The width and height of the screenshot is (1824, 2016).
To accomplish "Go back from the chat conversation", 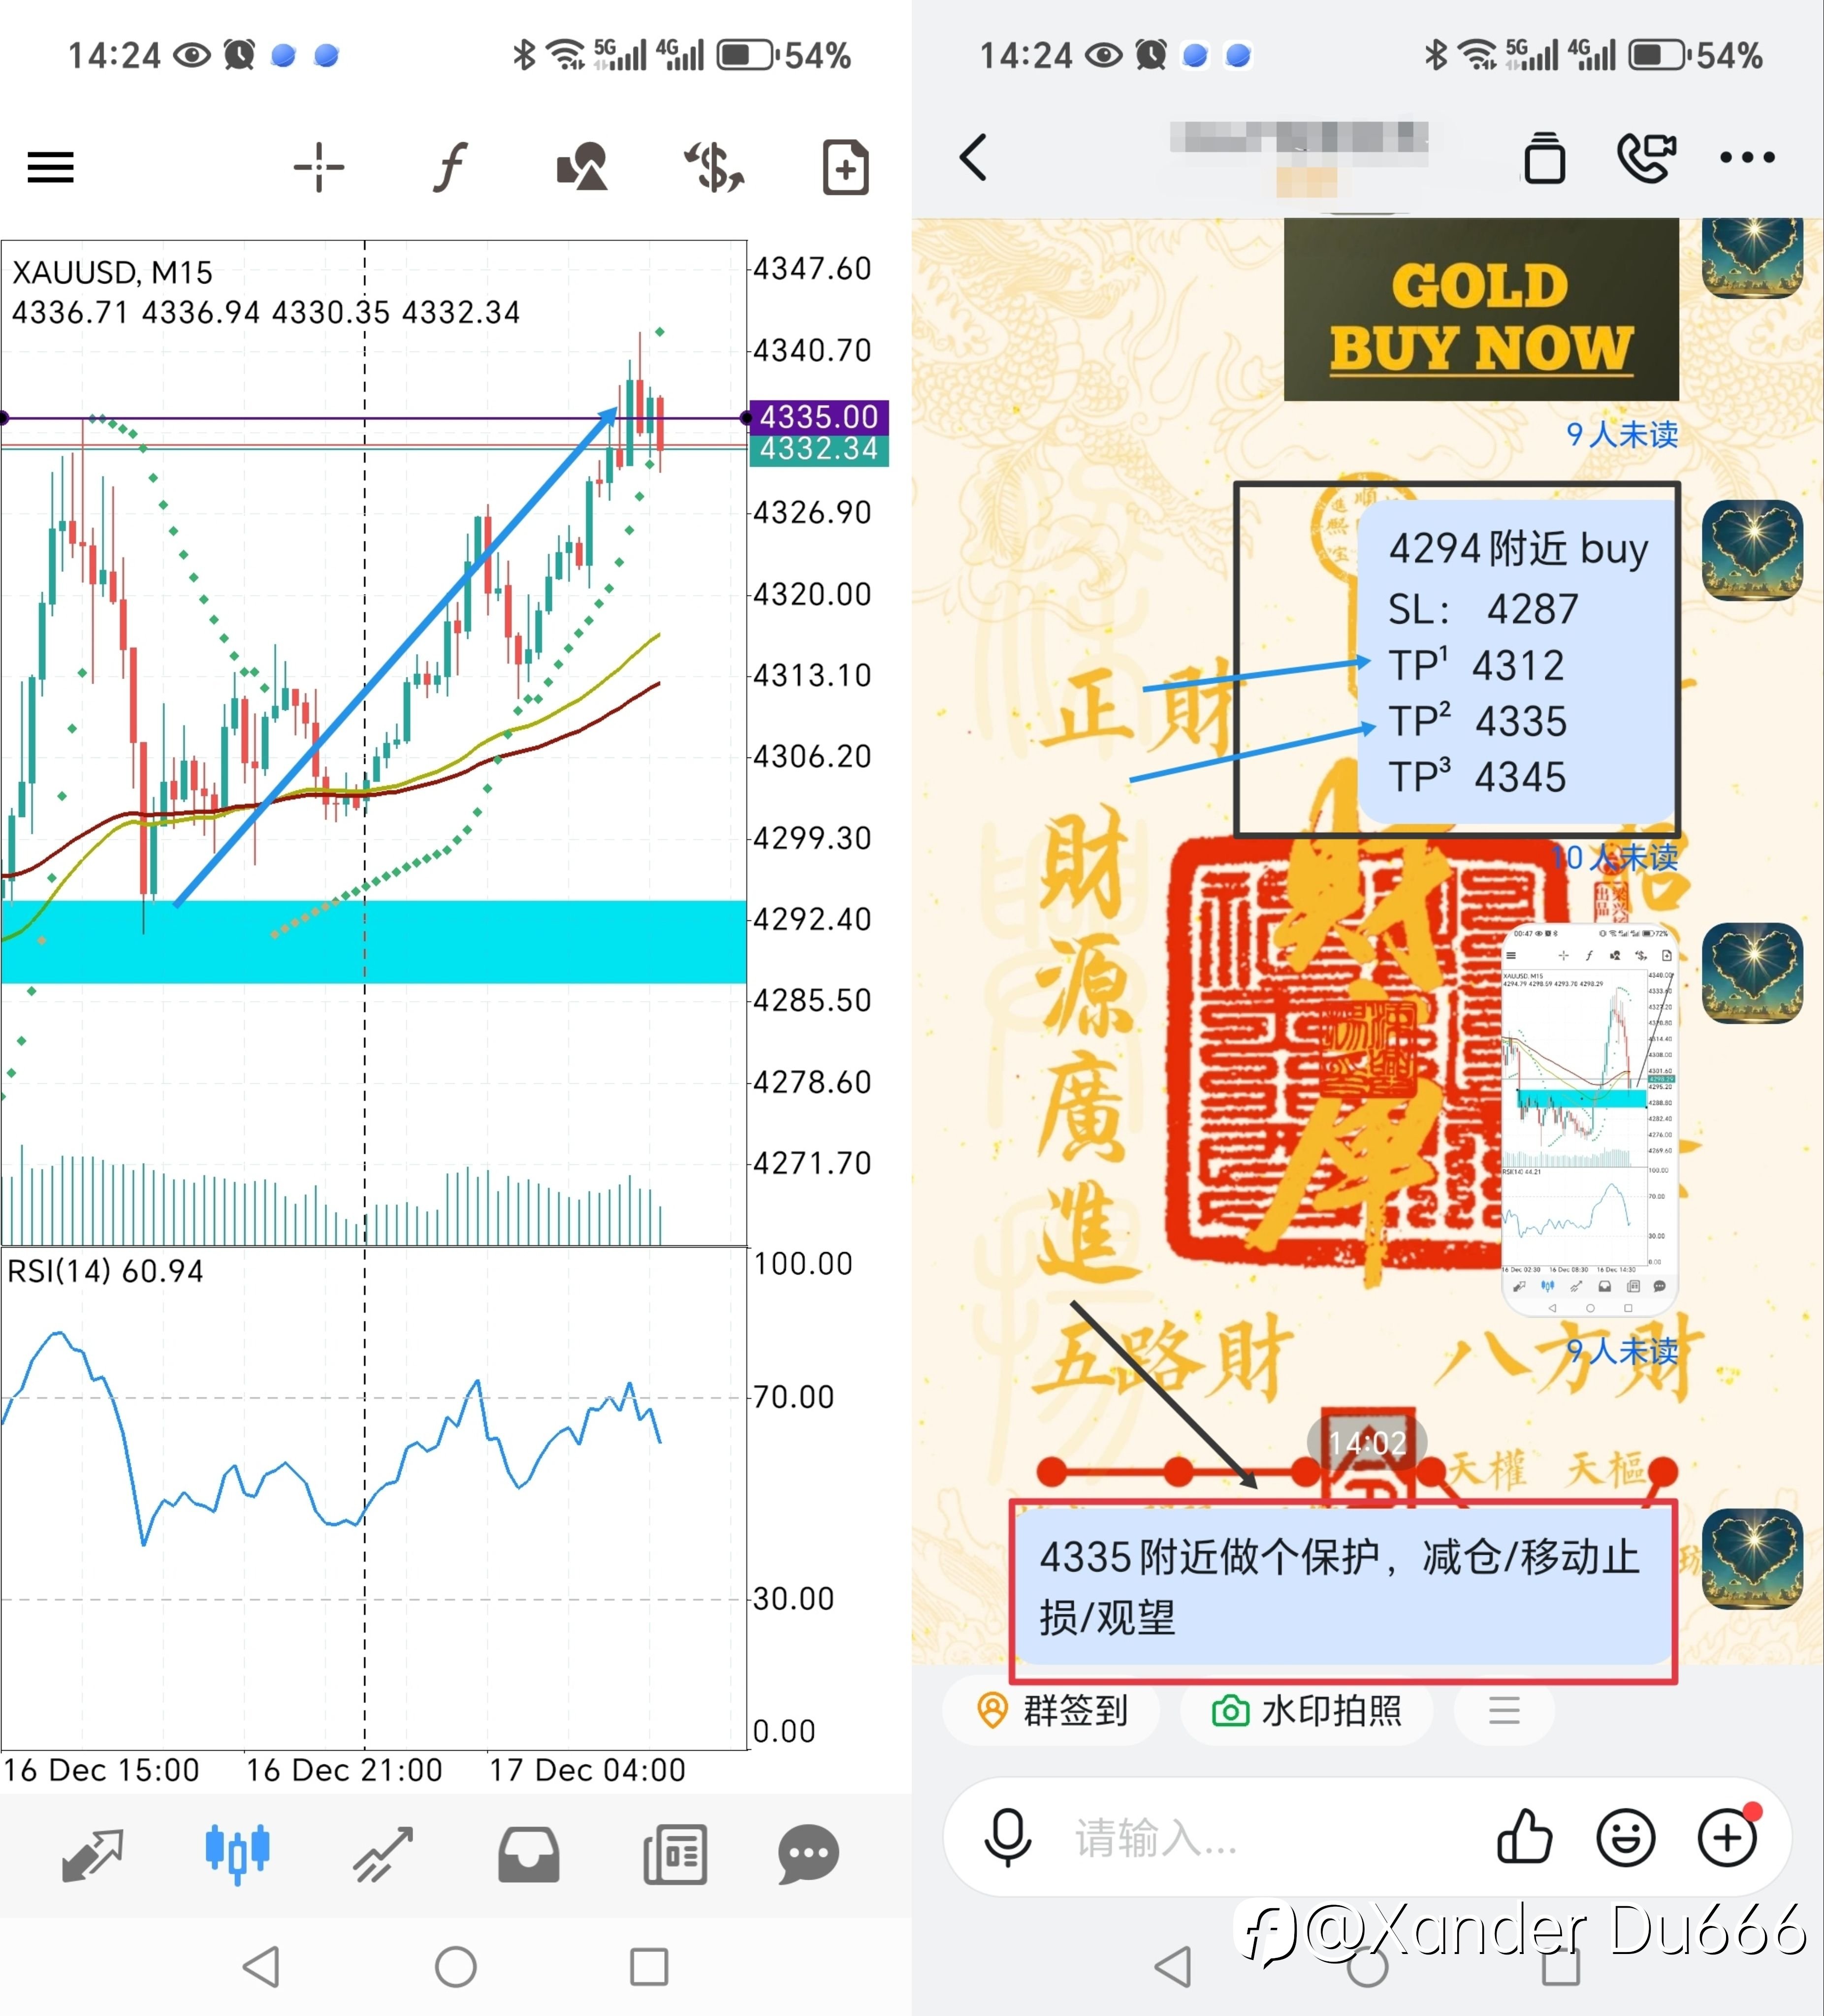I will tap(973, 157).
